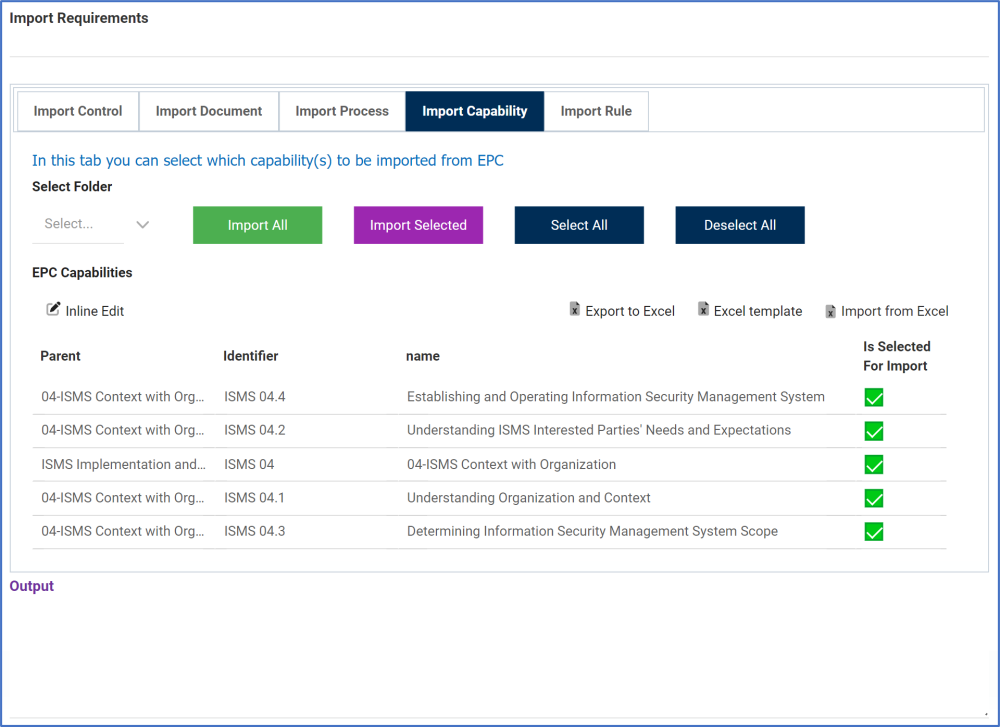Open the Import Rule tab
1000x727 pixels.
coord(596,111)
